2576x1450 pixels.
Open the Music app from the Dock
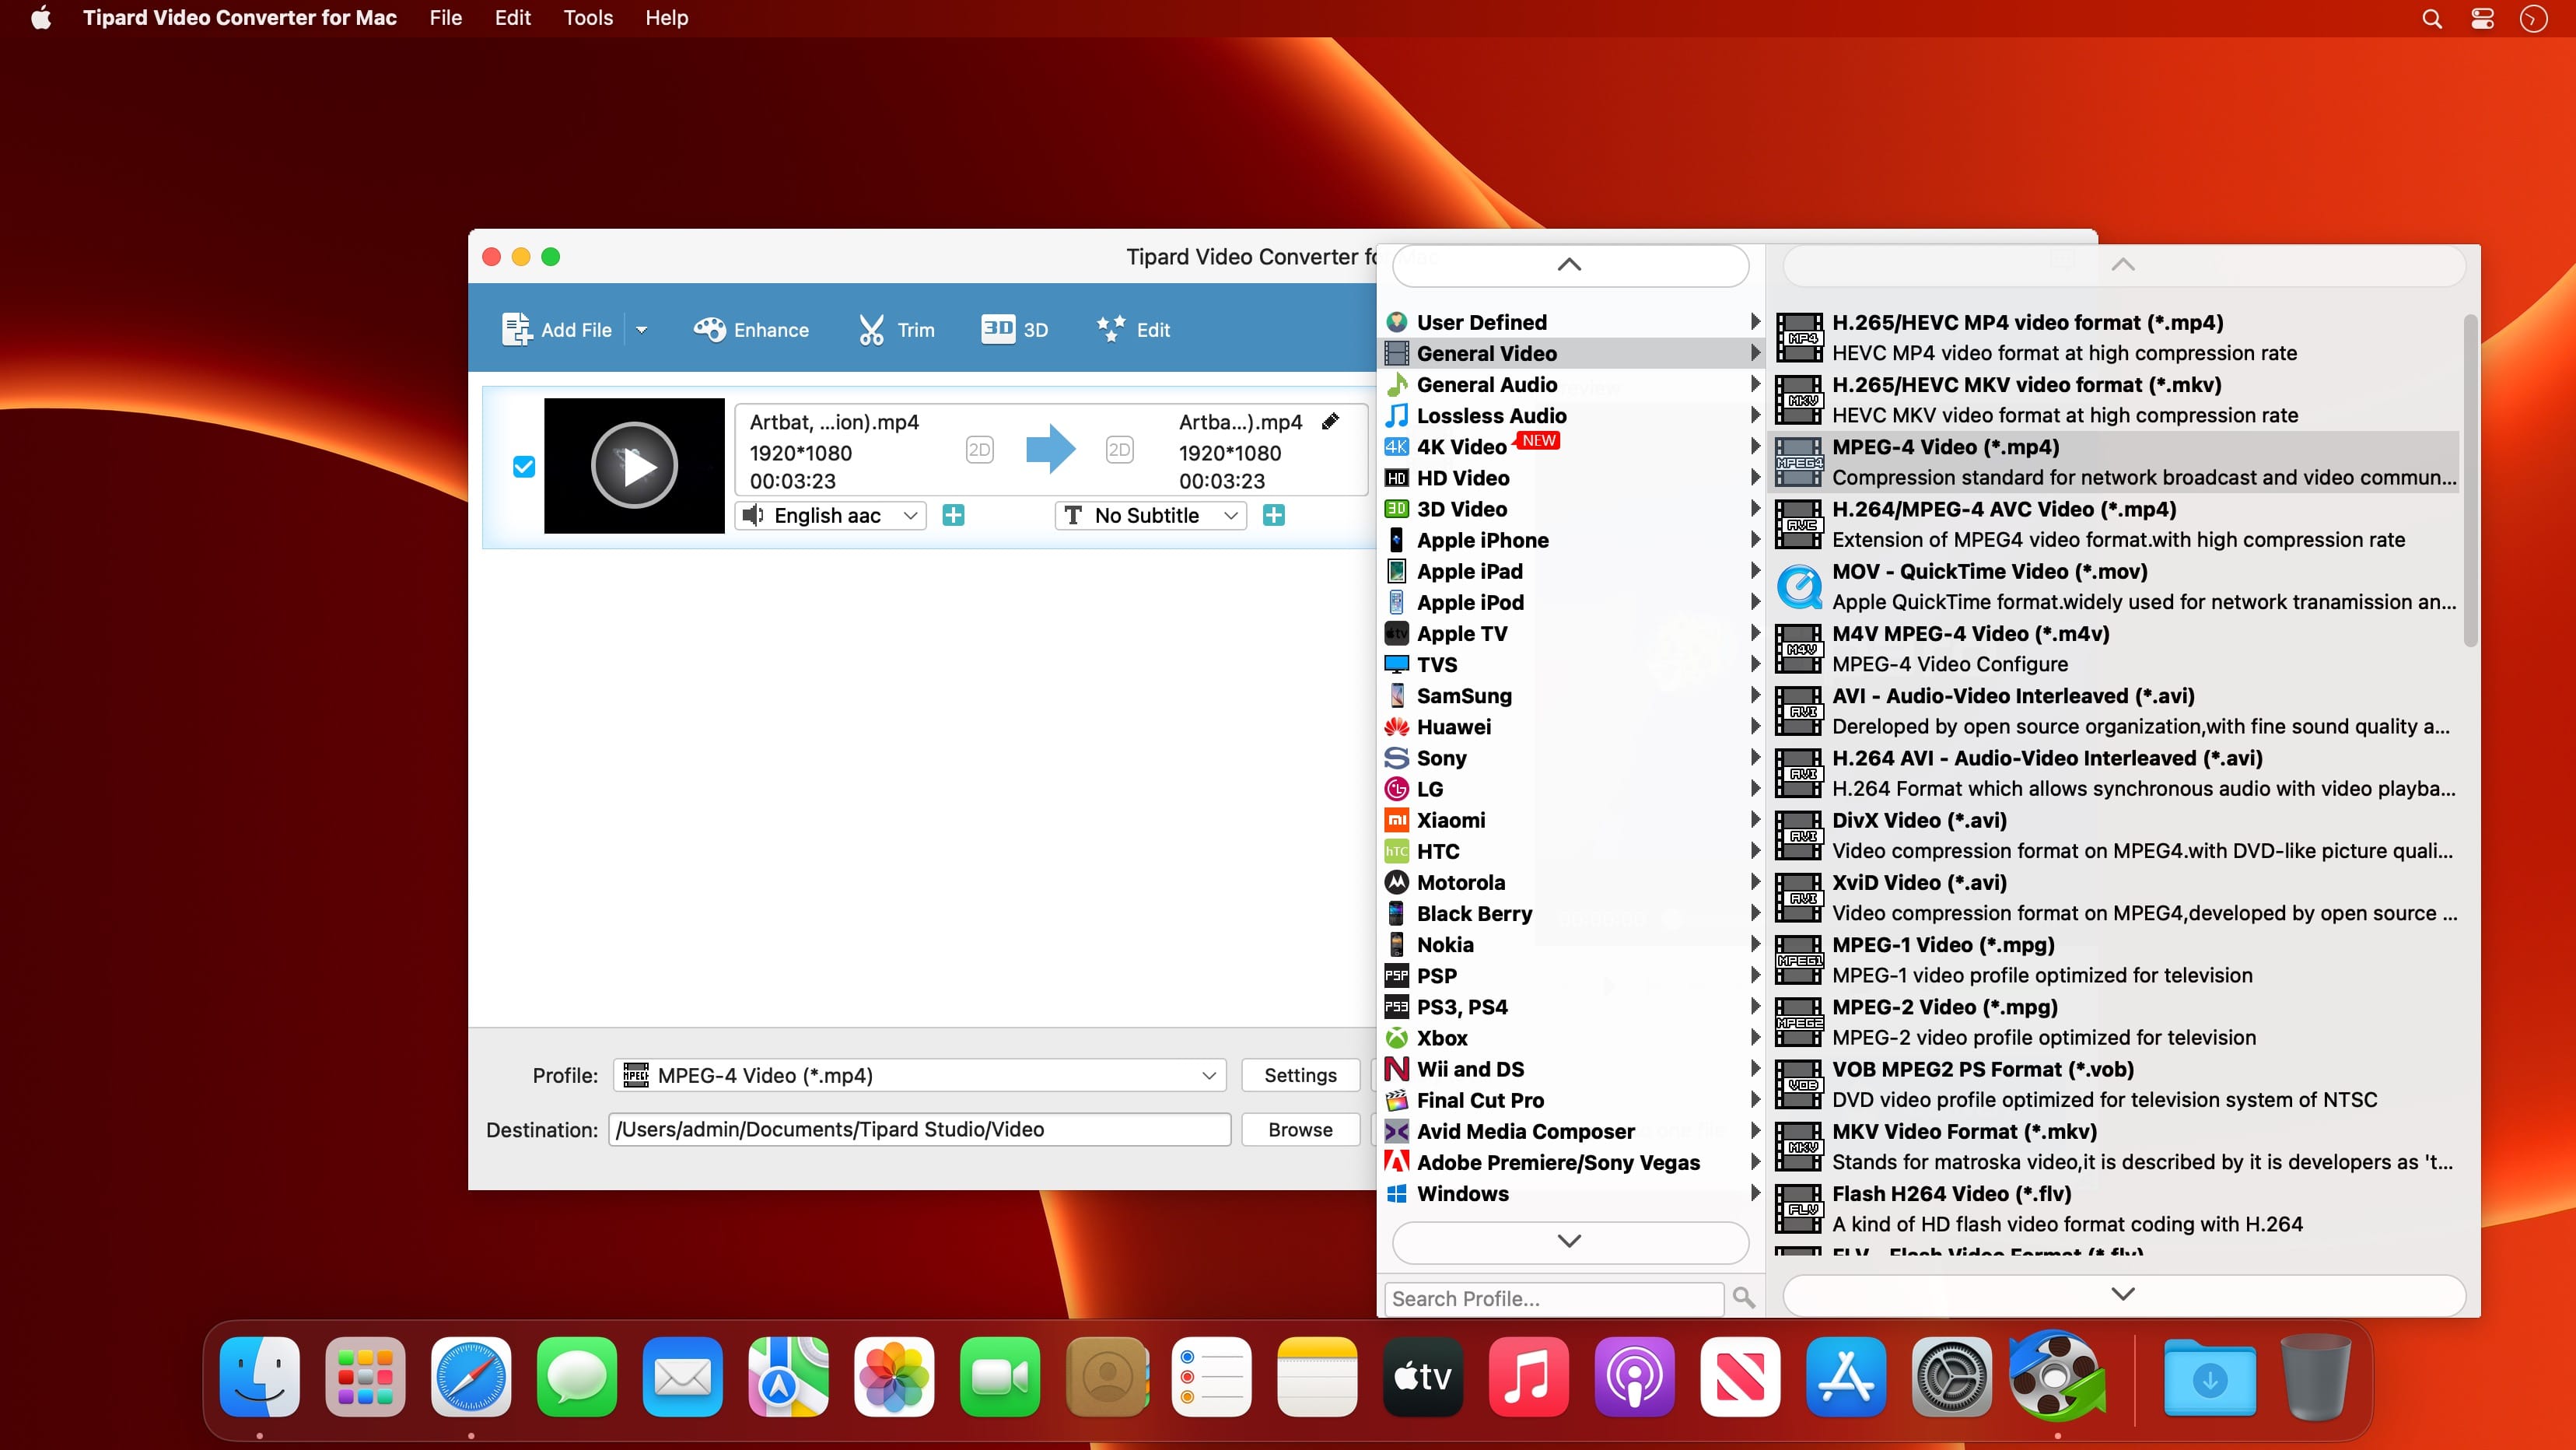(x=1529, y=1376)
